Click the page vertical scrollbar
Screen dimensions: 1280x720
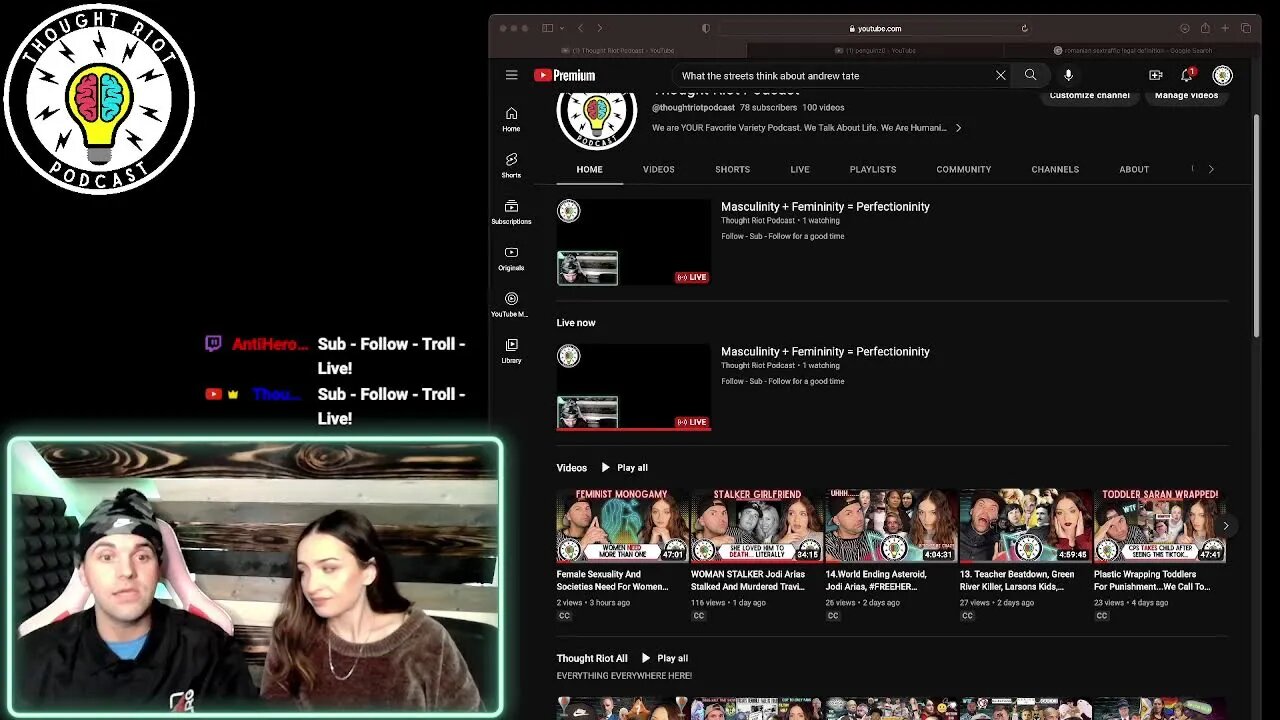[x=1257, y=225]
